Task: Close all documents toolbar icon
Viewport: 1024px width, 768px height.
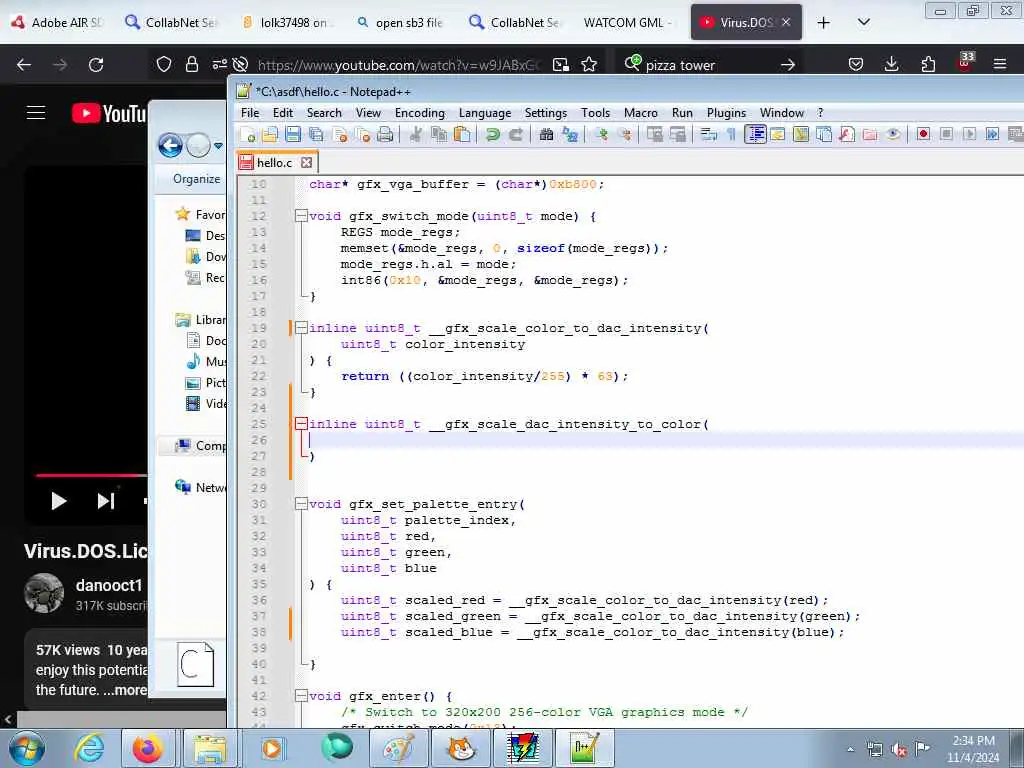Action: coord(362,135)
